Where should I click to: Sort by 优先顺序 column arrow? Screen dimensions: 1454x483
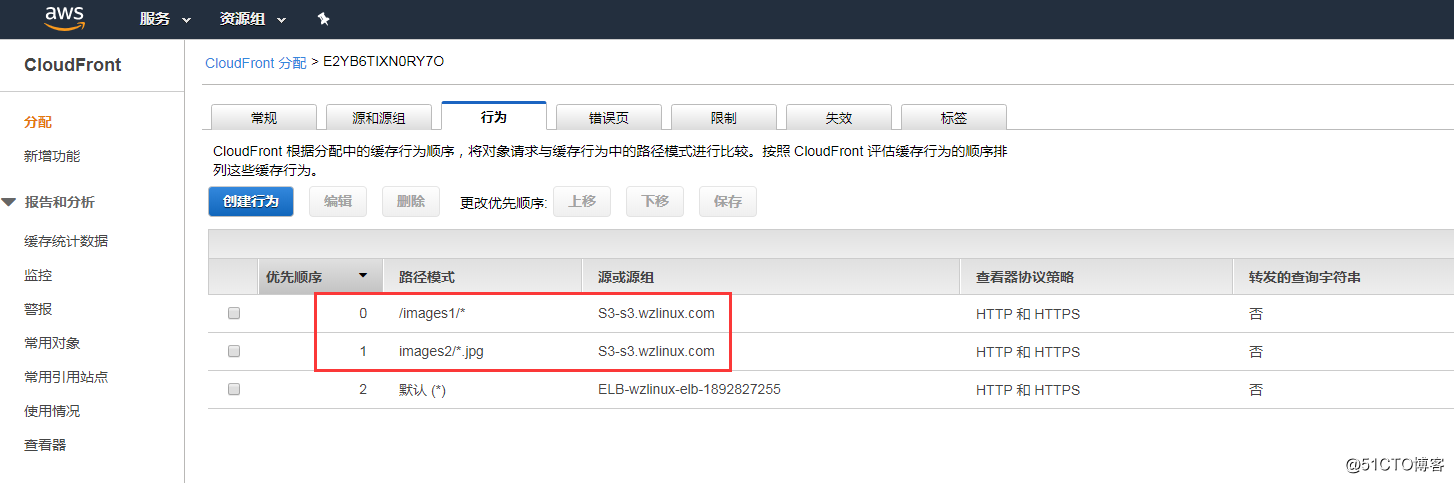(x=363, y=276)
